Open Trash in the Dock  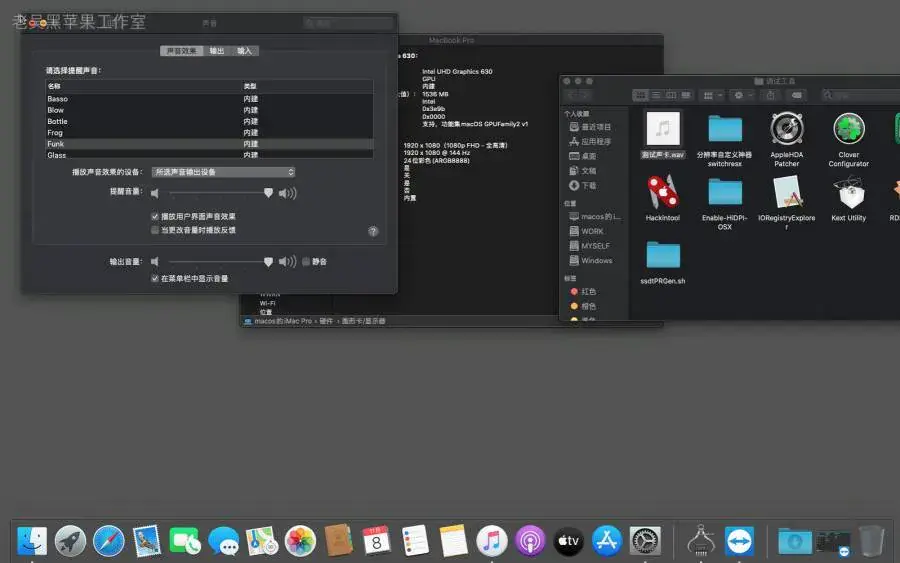click(871, 541)
